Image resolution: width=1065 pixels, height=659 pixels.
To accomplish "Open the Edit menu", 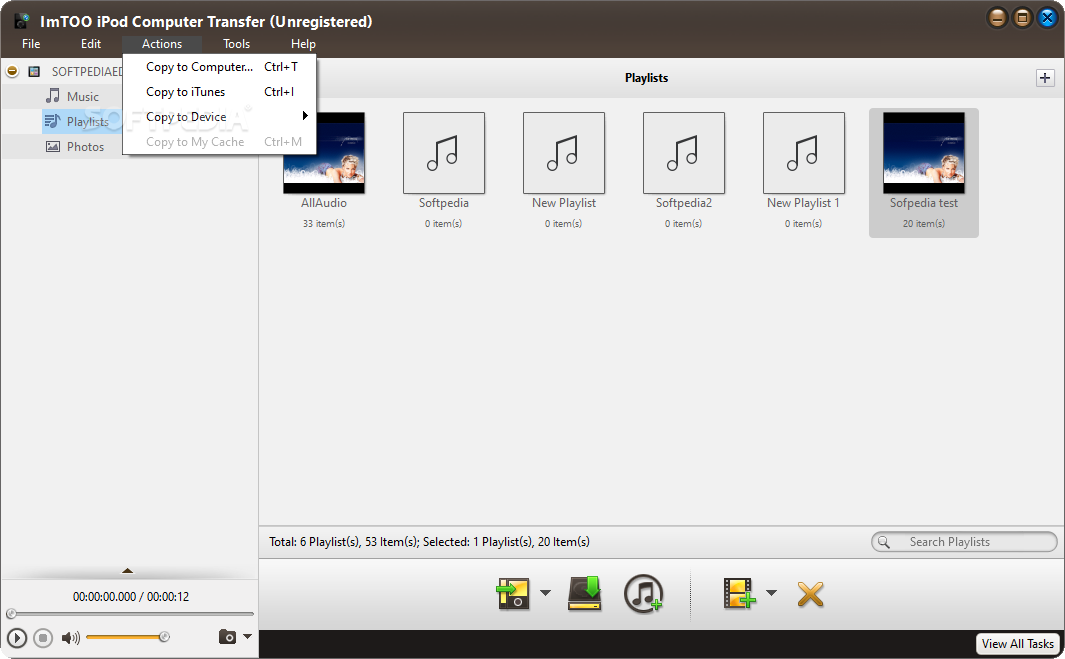I will (90, 43).
